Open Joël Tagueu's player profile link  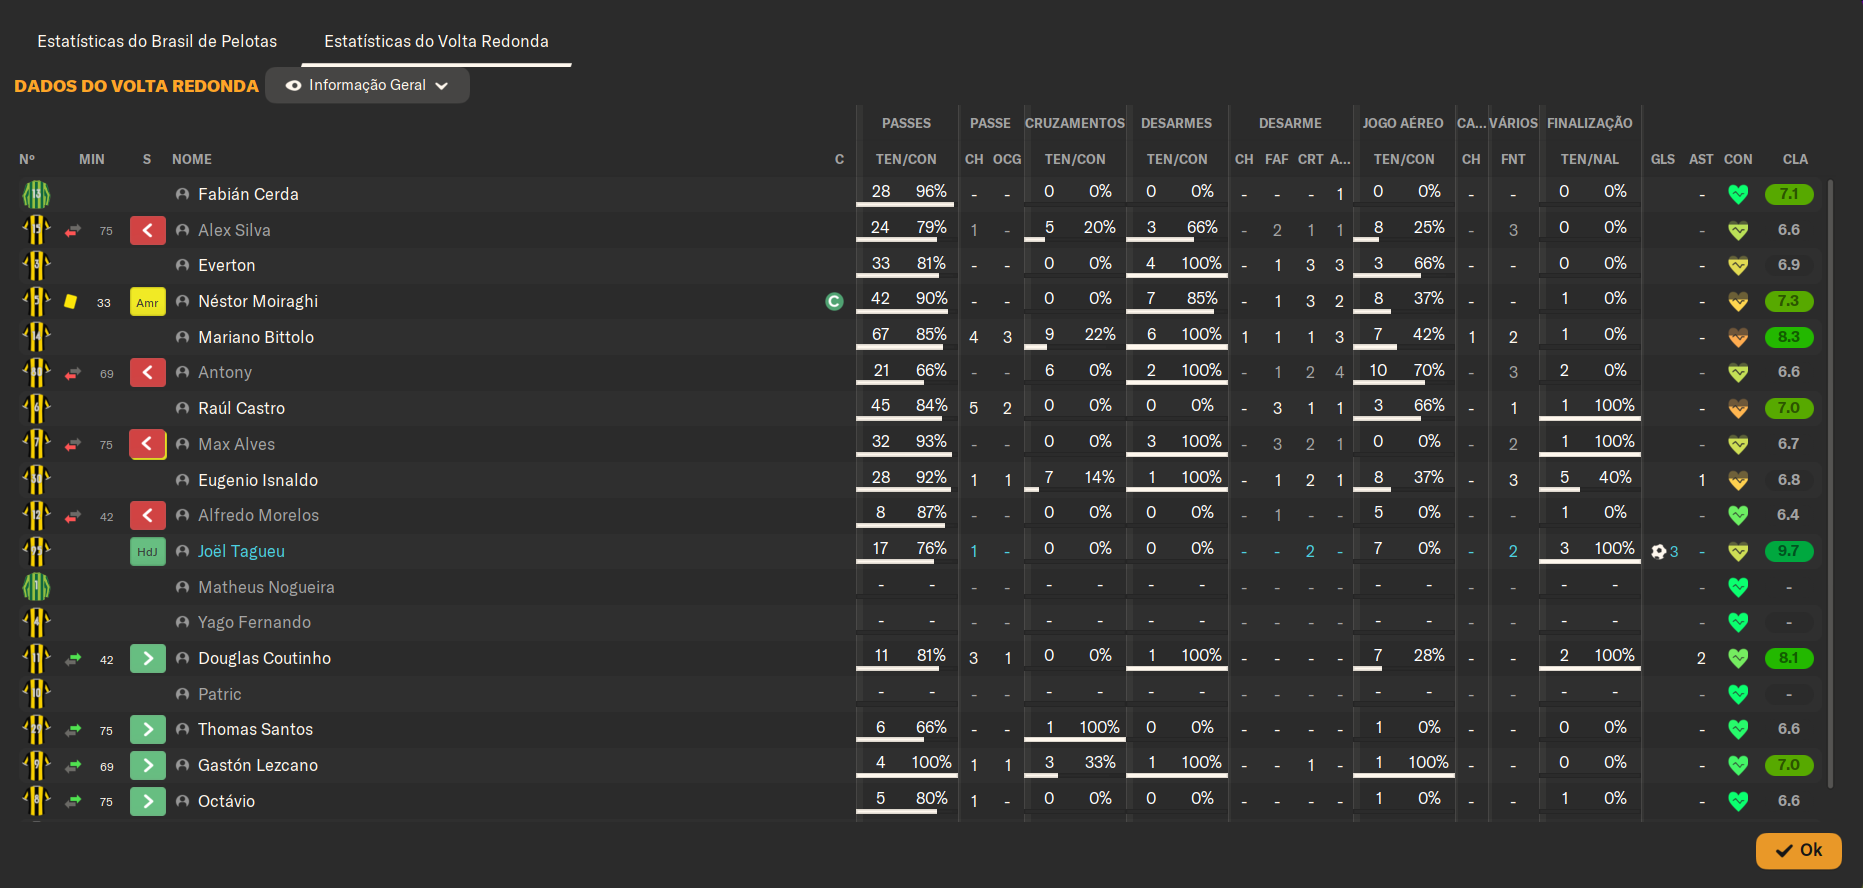point(241,551)
